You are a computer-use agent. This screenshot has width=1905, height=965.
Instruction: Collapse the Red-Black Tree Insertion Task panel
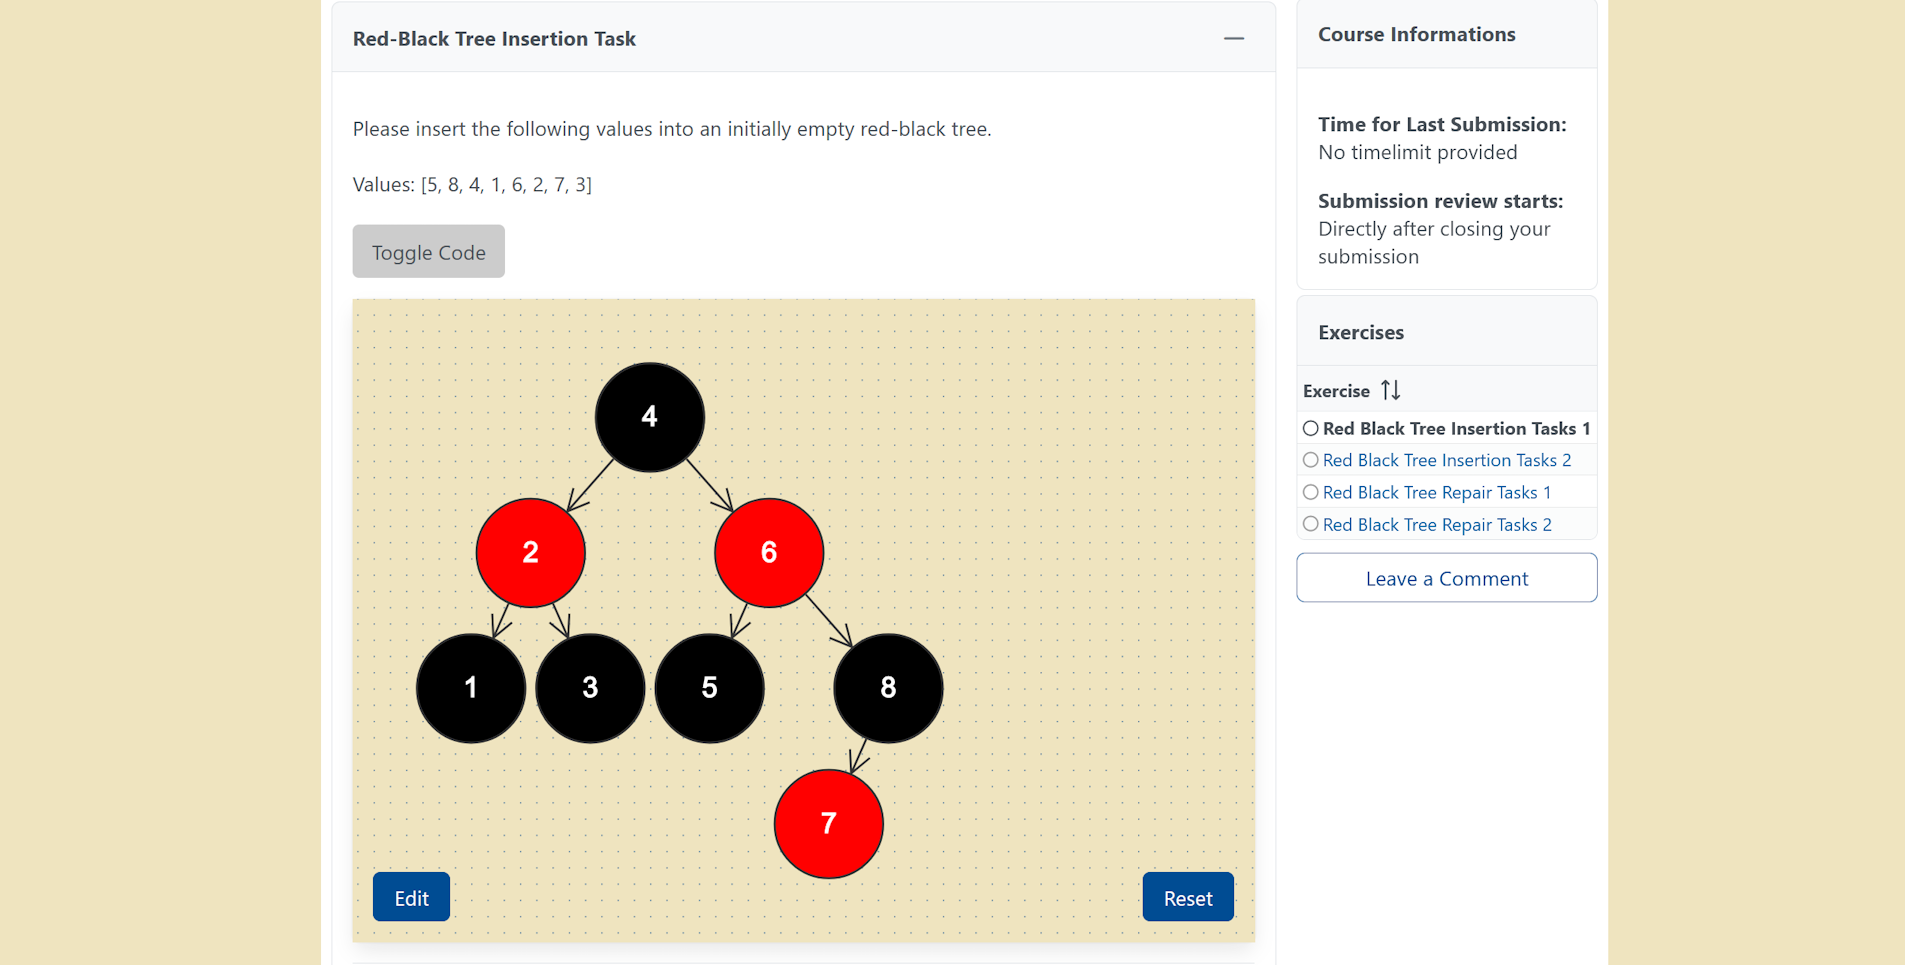coord(1233,39)
